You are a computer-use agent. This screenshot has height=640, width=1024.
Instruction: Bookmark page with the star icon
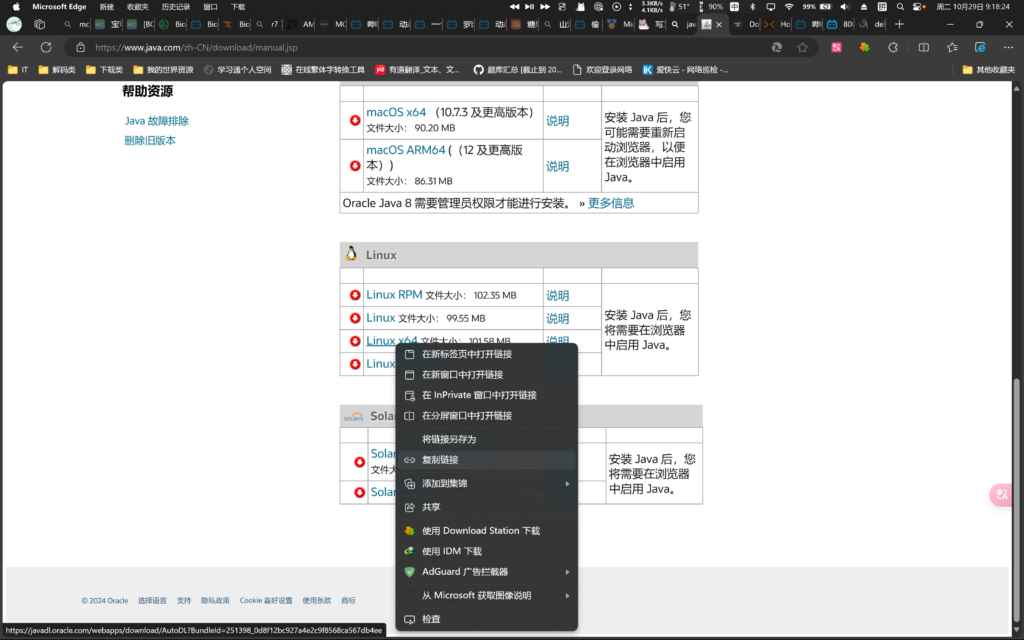coord(802,47)
